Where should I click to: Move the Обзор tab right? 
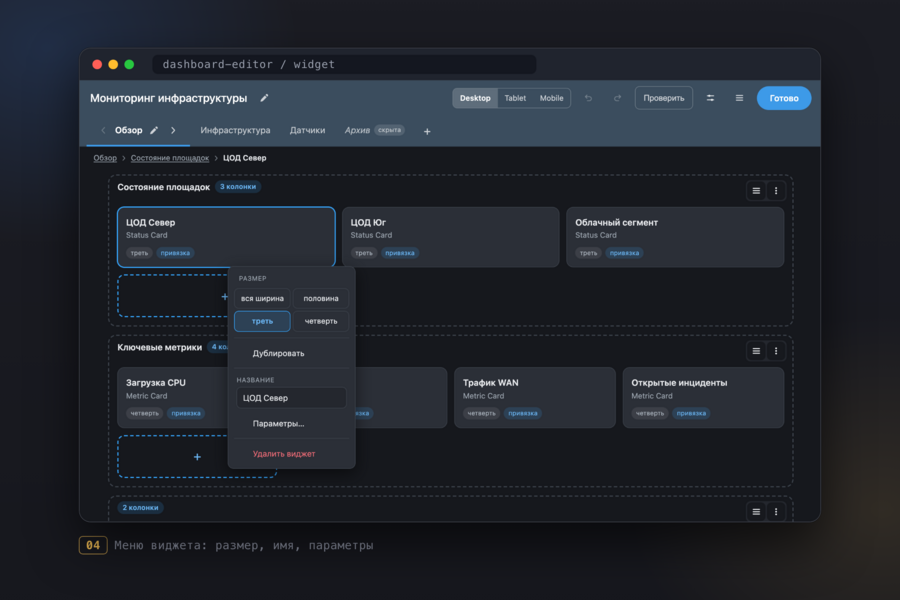point(173,130)
